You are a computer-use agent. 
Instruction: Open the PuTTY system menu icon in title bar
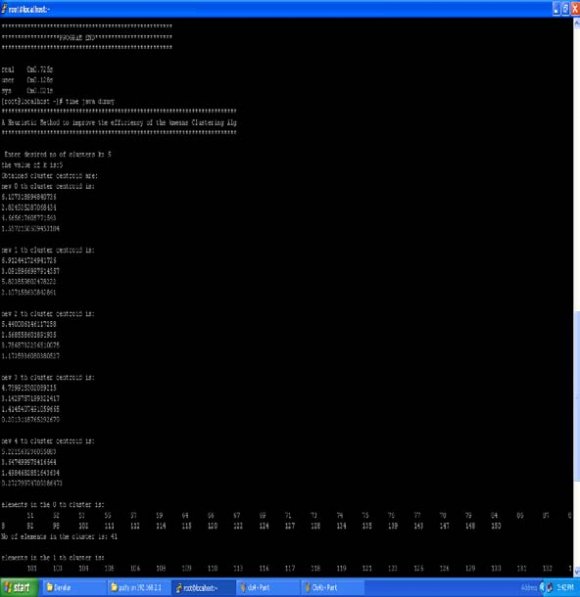pyautogui.click(x=4, y=9)
